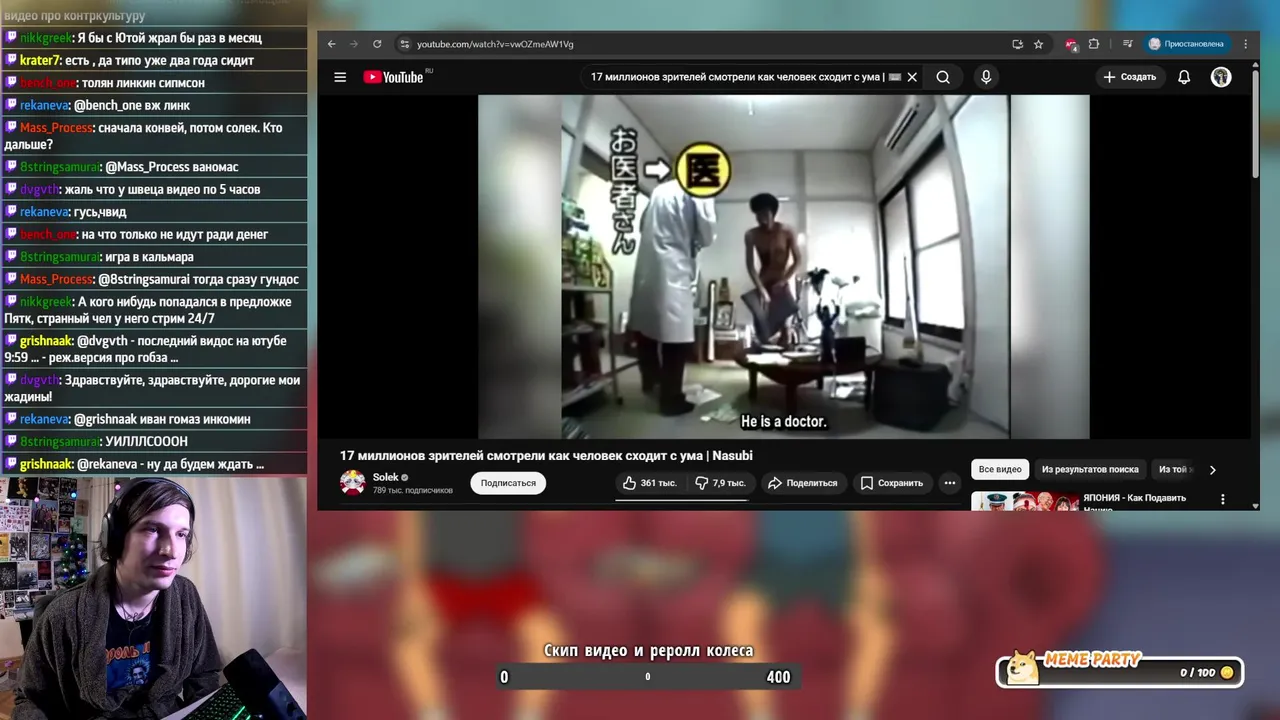Open the video's more actions ellipsis
Screen dimensions: 1280x720
(x=950, y=483)
